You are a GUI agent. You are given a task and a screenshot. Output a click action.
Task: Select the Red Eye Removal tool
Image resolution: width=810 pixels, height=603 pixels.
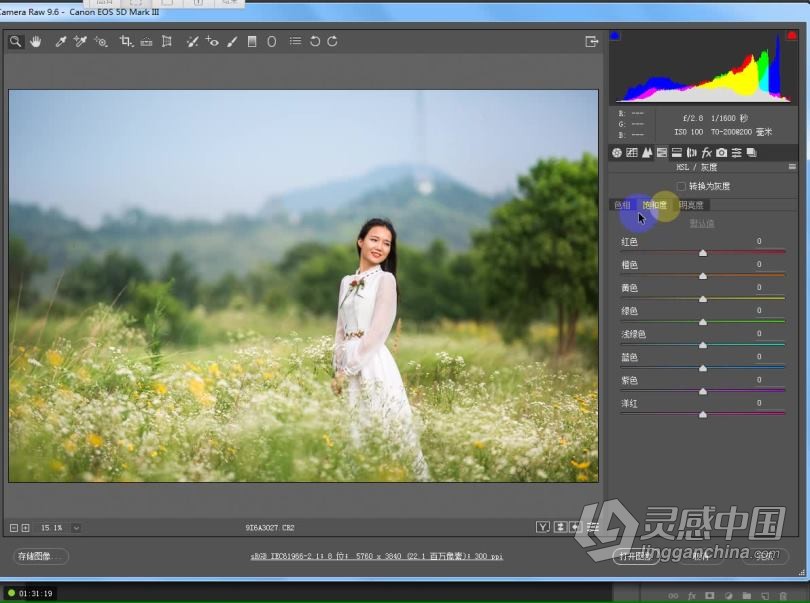[x=212, y=41]
